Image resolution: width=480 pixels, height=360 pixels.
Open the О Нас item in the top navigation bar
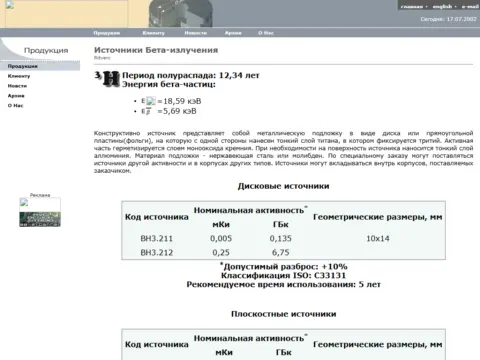266,33
